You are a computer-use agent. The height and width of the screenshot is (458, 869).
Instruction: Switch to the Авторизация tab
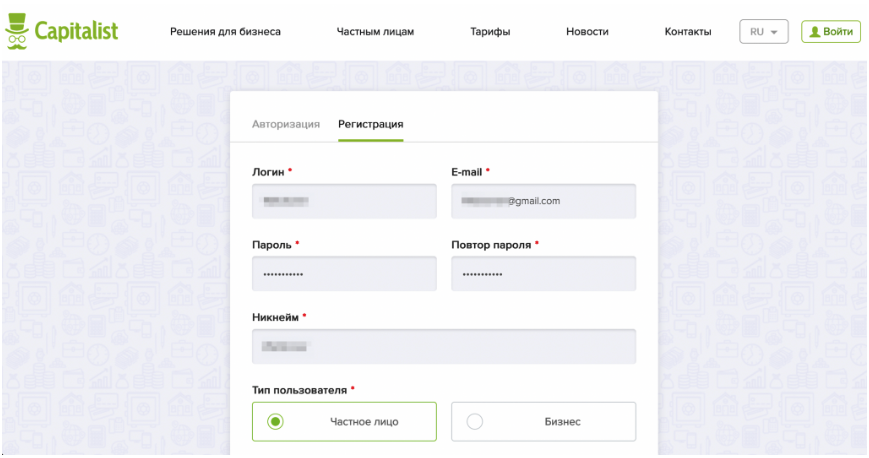[x=286, y=124]
